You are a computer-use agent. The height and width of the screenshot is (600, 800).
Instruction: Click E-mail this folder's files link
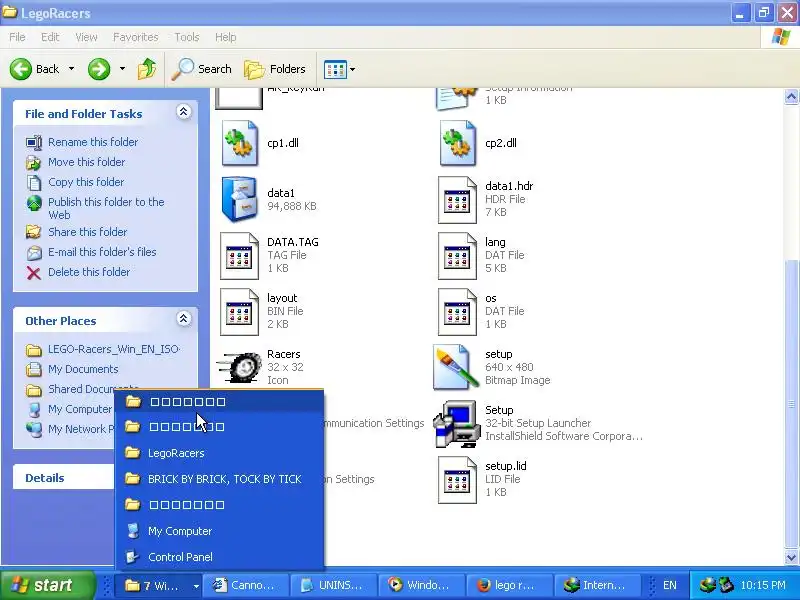click(102, 252)
